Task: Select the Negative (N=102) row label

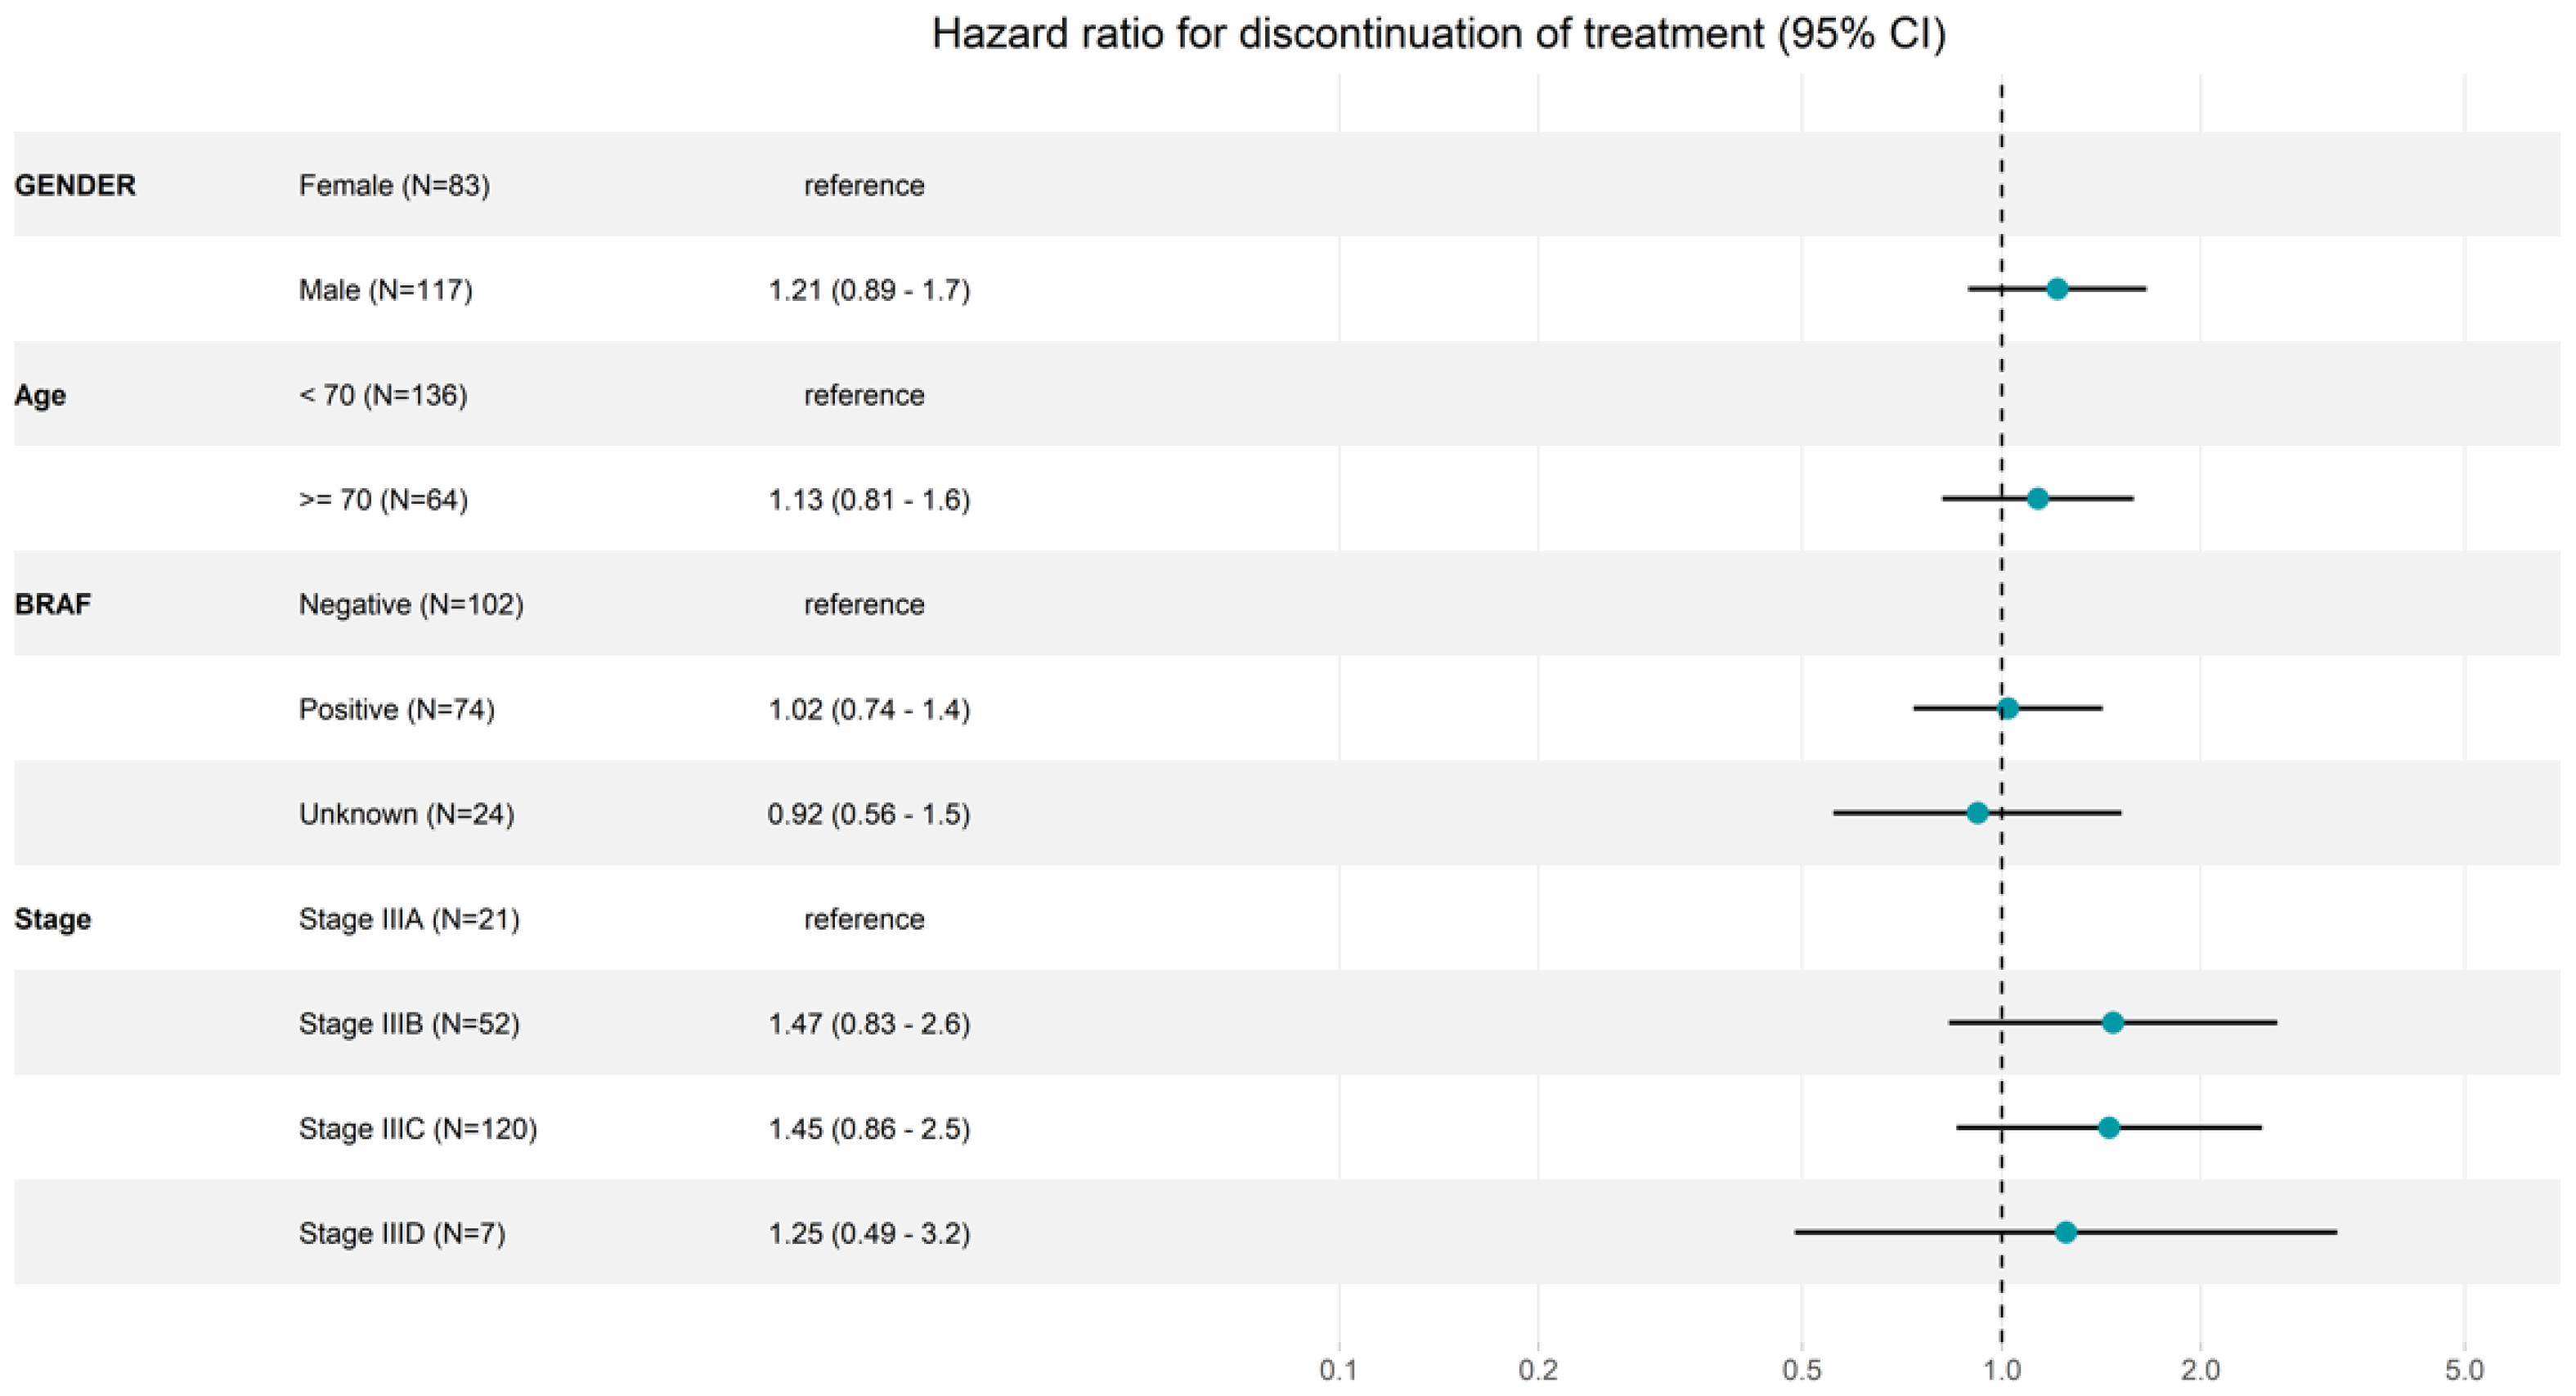Action: point(411,604)
